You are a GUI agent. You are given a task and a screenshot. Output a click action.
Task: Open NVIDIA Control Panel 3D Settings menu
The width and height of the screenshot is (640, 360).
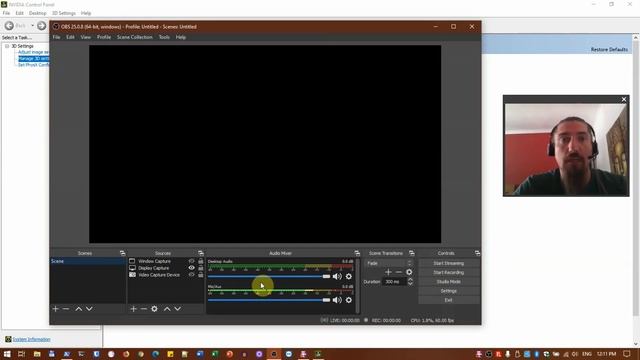click(x=64, y=13)
